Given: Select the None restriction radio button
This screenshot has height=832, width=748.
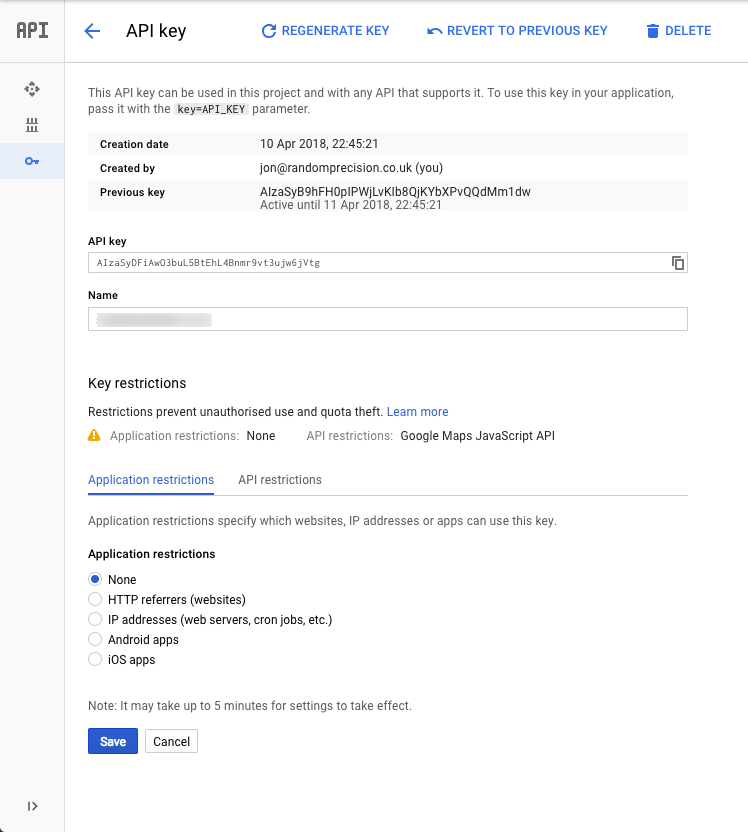Looking at the screenshot, I should tap(95, 579).
